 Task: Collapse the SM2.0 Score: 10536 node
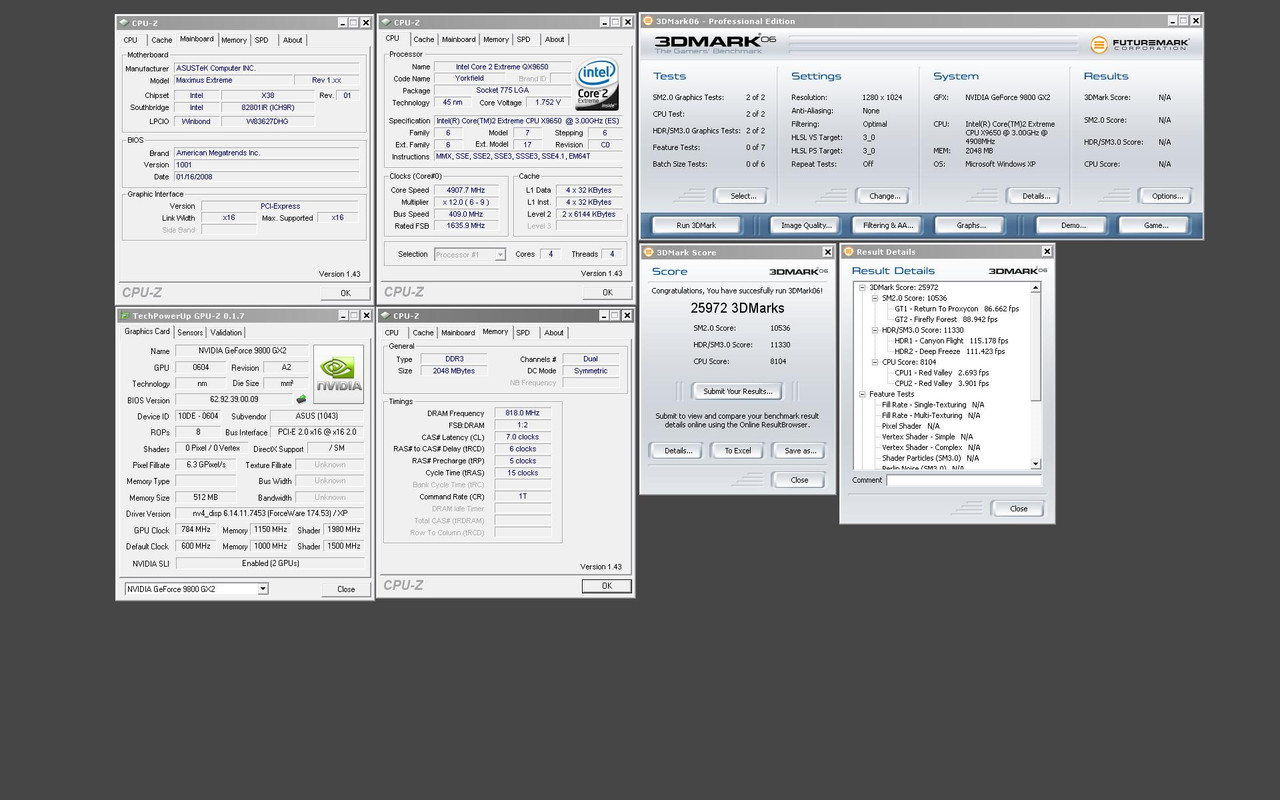[x=874, y=298]
